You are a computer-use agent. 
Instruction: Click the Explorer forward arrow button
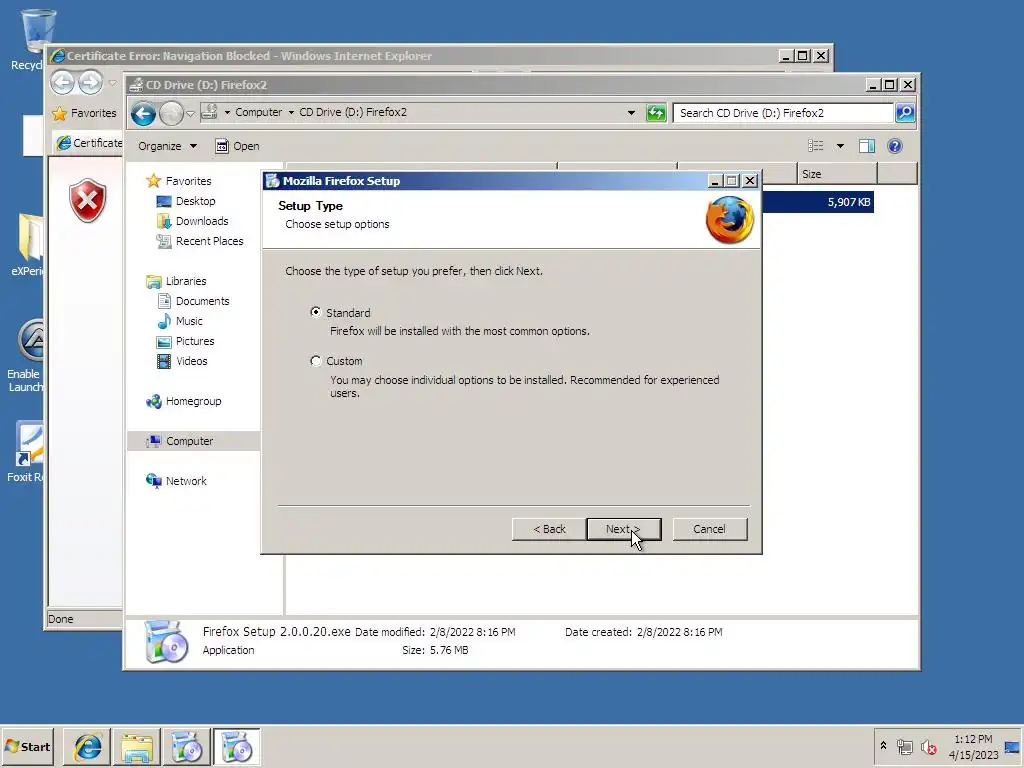171,114
